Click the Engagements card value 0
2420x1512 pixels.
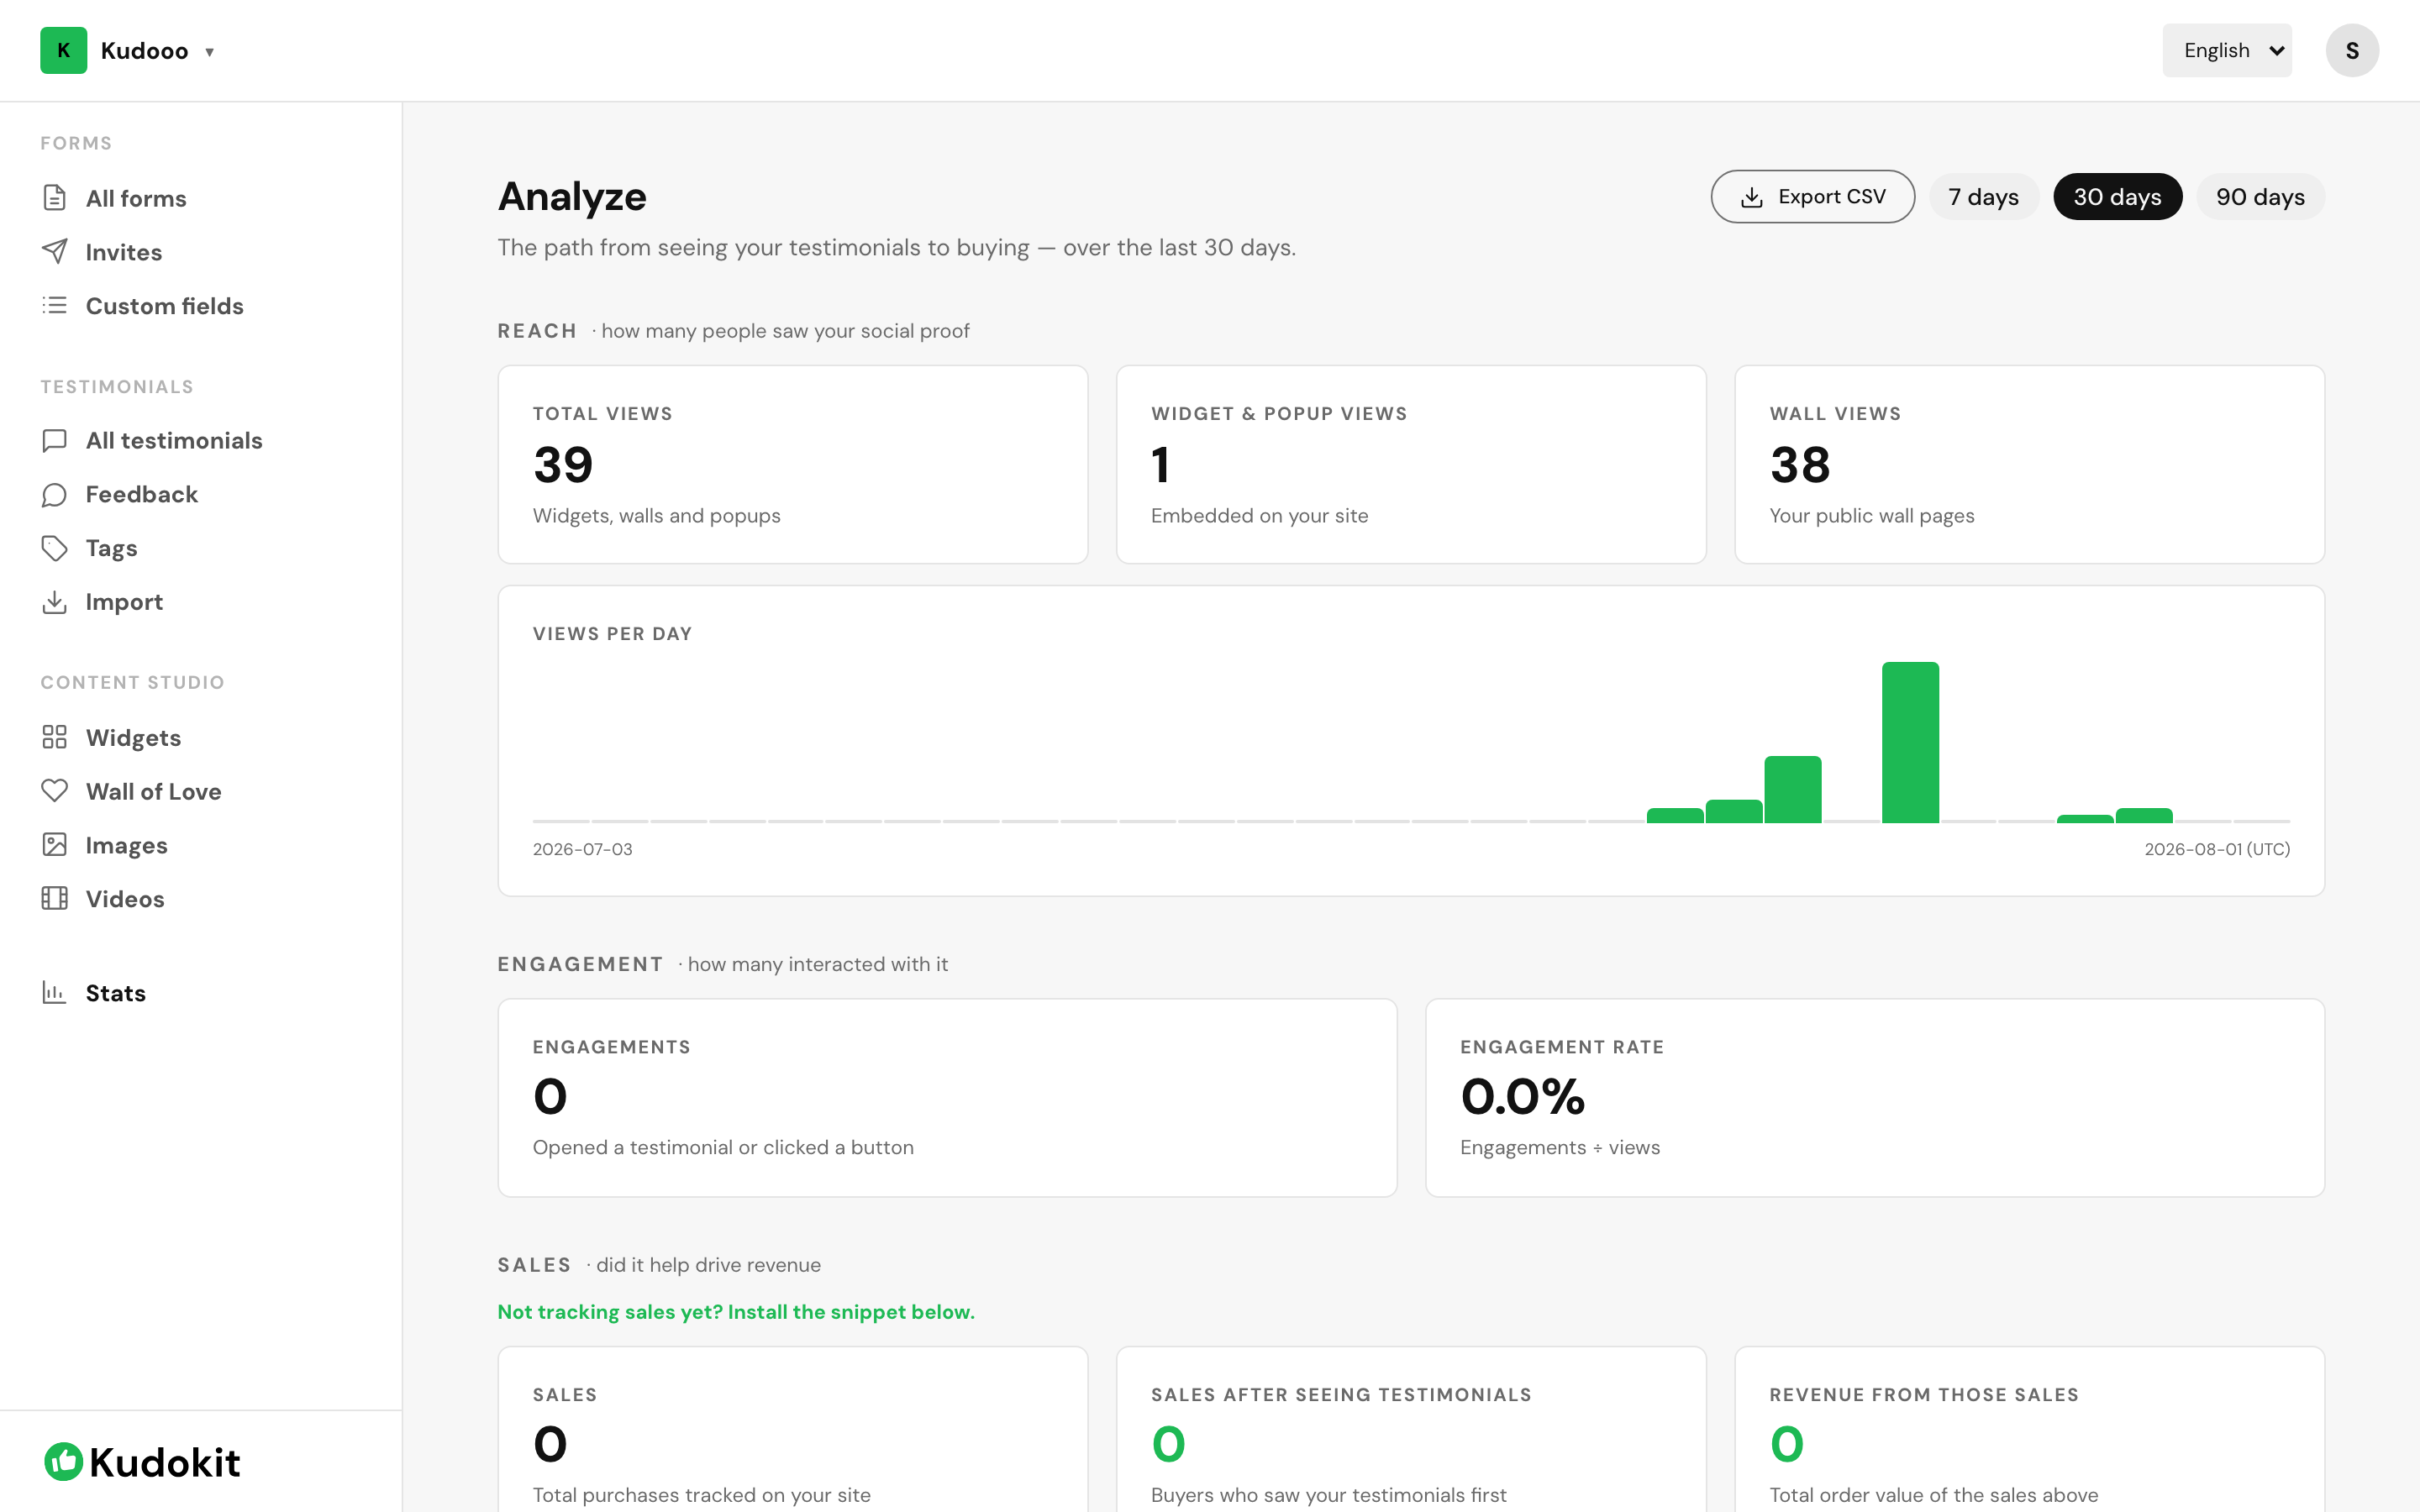tap(550, 1097)
